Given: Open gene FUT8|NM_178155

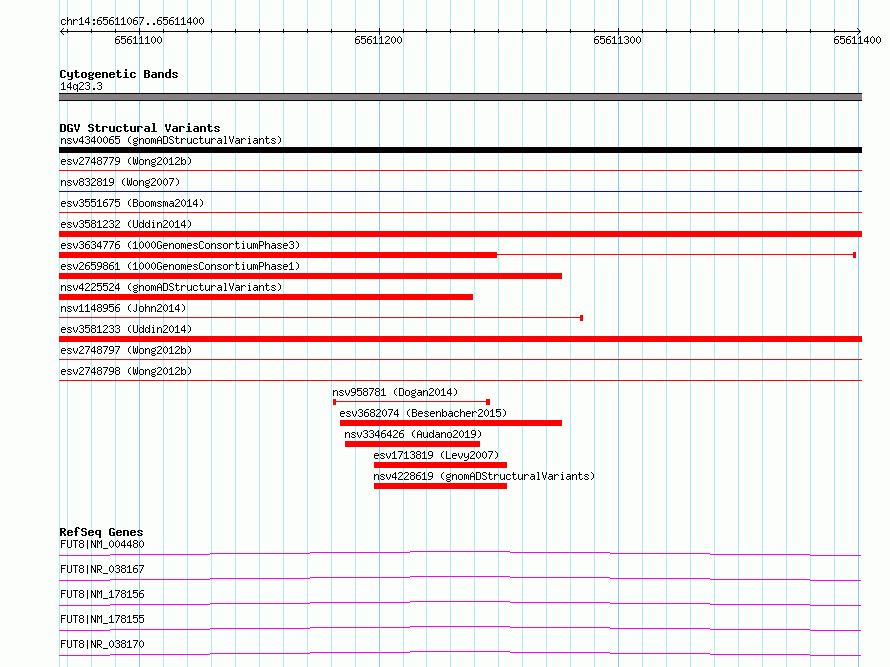Looking at the screenshot, I should click(102, 619).
